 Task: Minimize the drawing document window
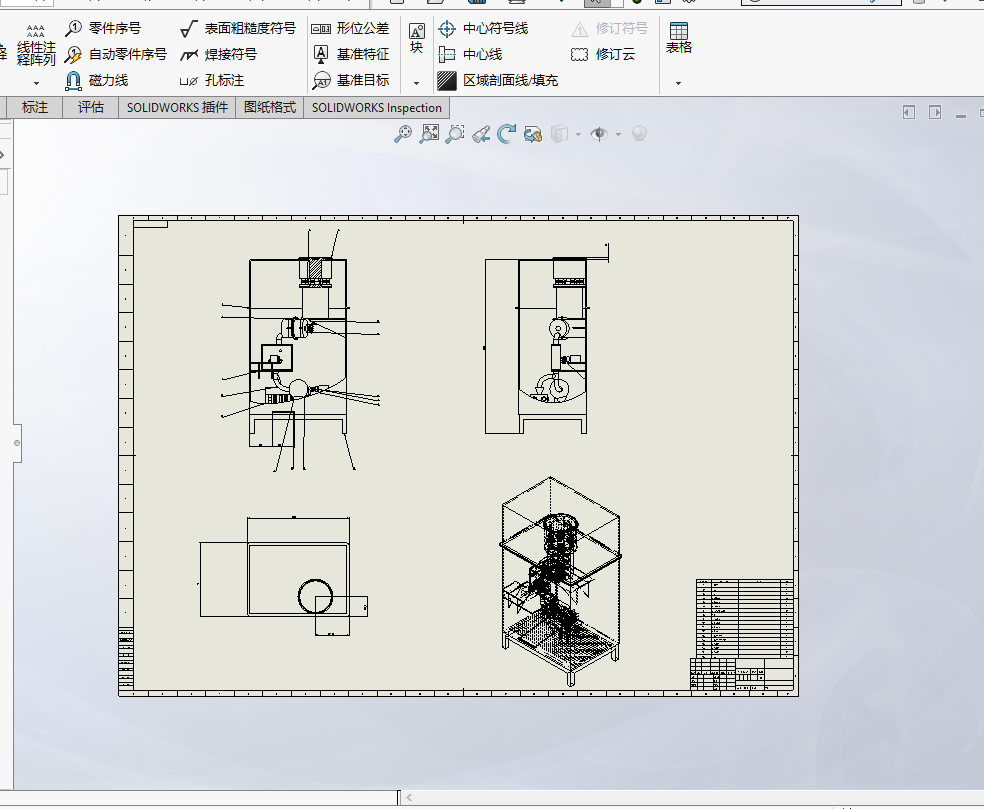point(961,115)
